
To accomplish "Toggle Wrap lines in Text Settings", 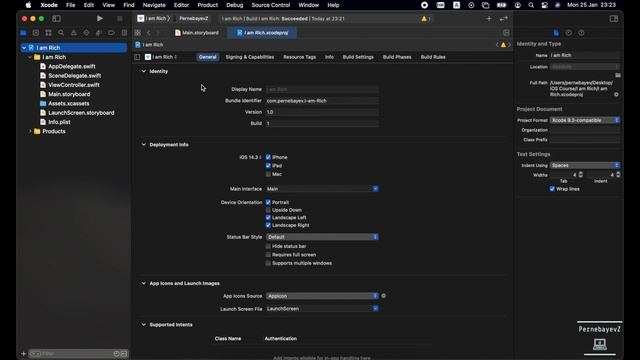I will click(x=552, y=189).
